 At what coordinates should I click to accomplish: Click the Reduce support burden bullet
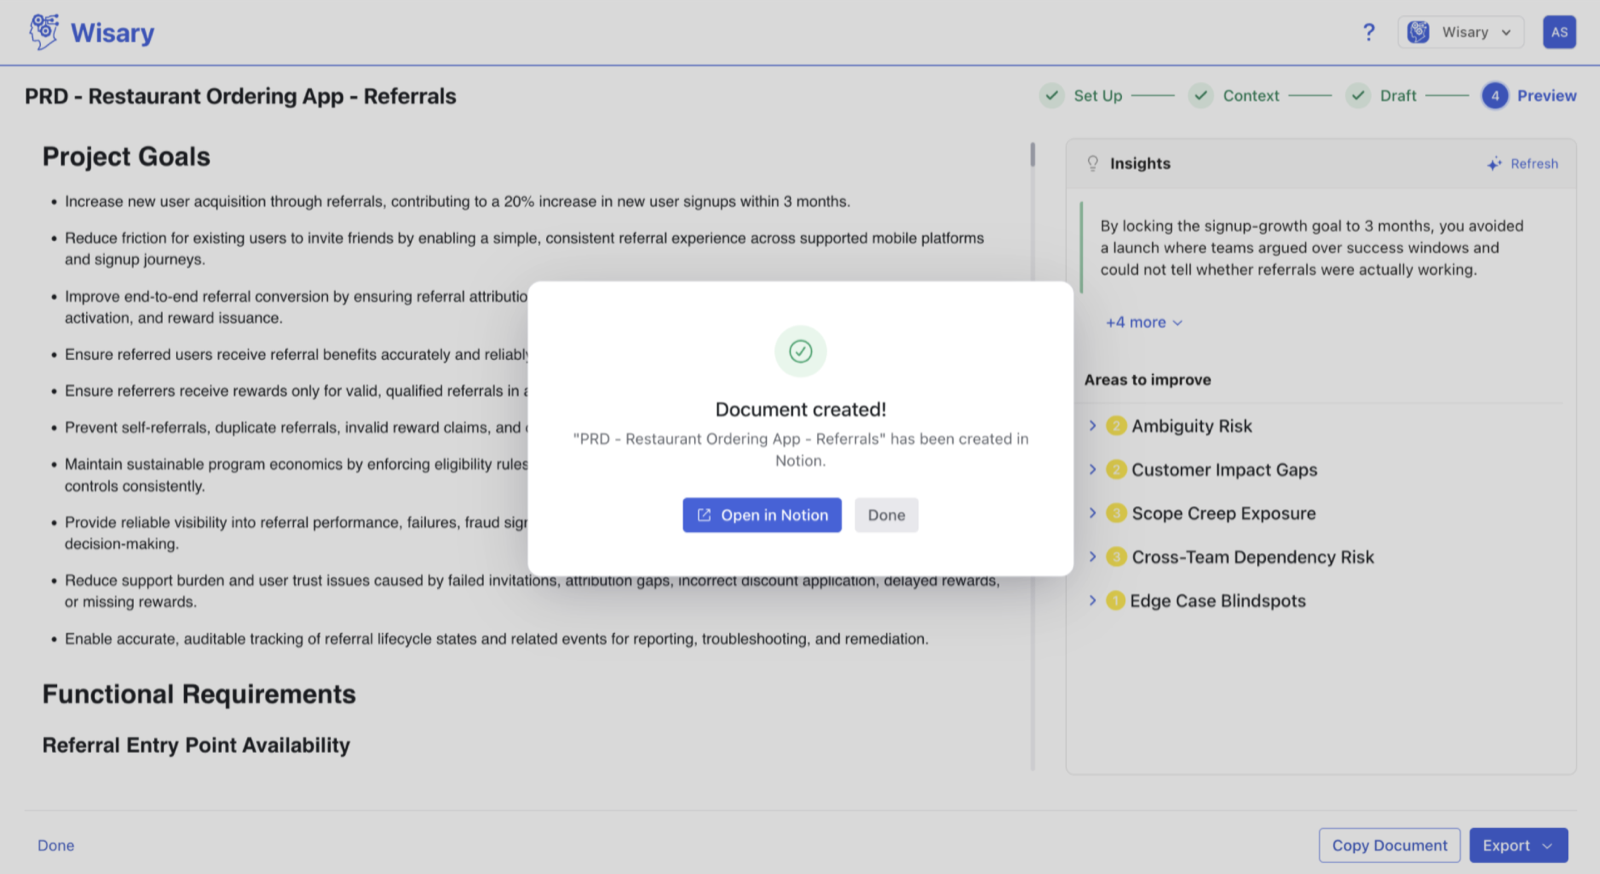click(532, 591)
